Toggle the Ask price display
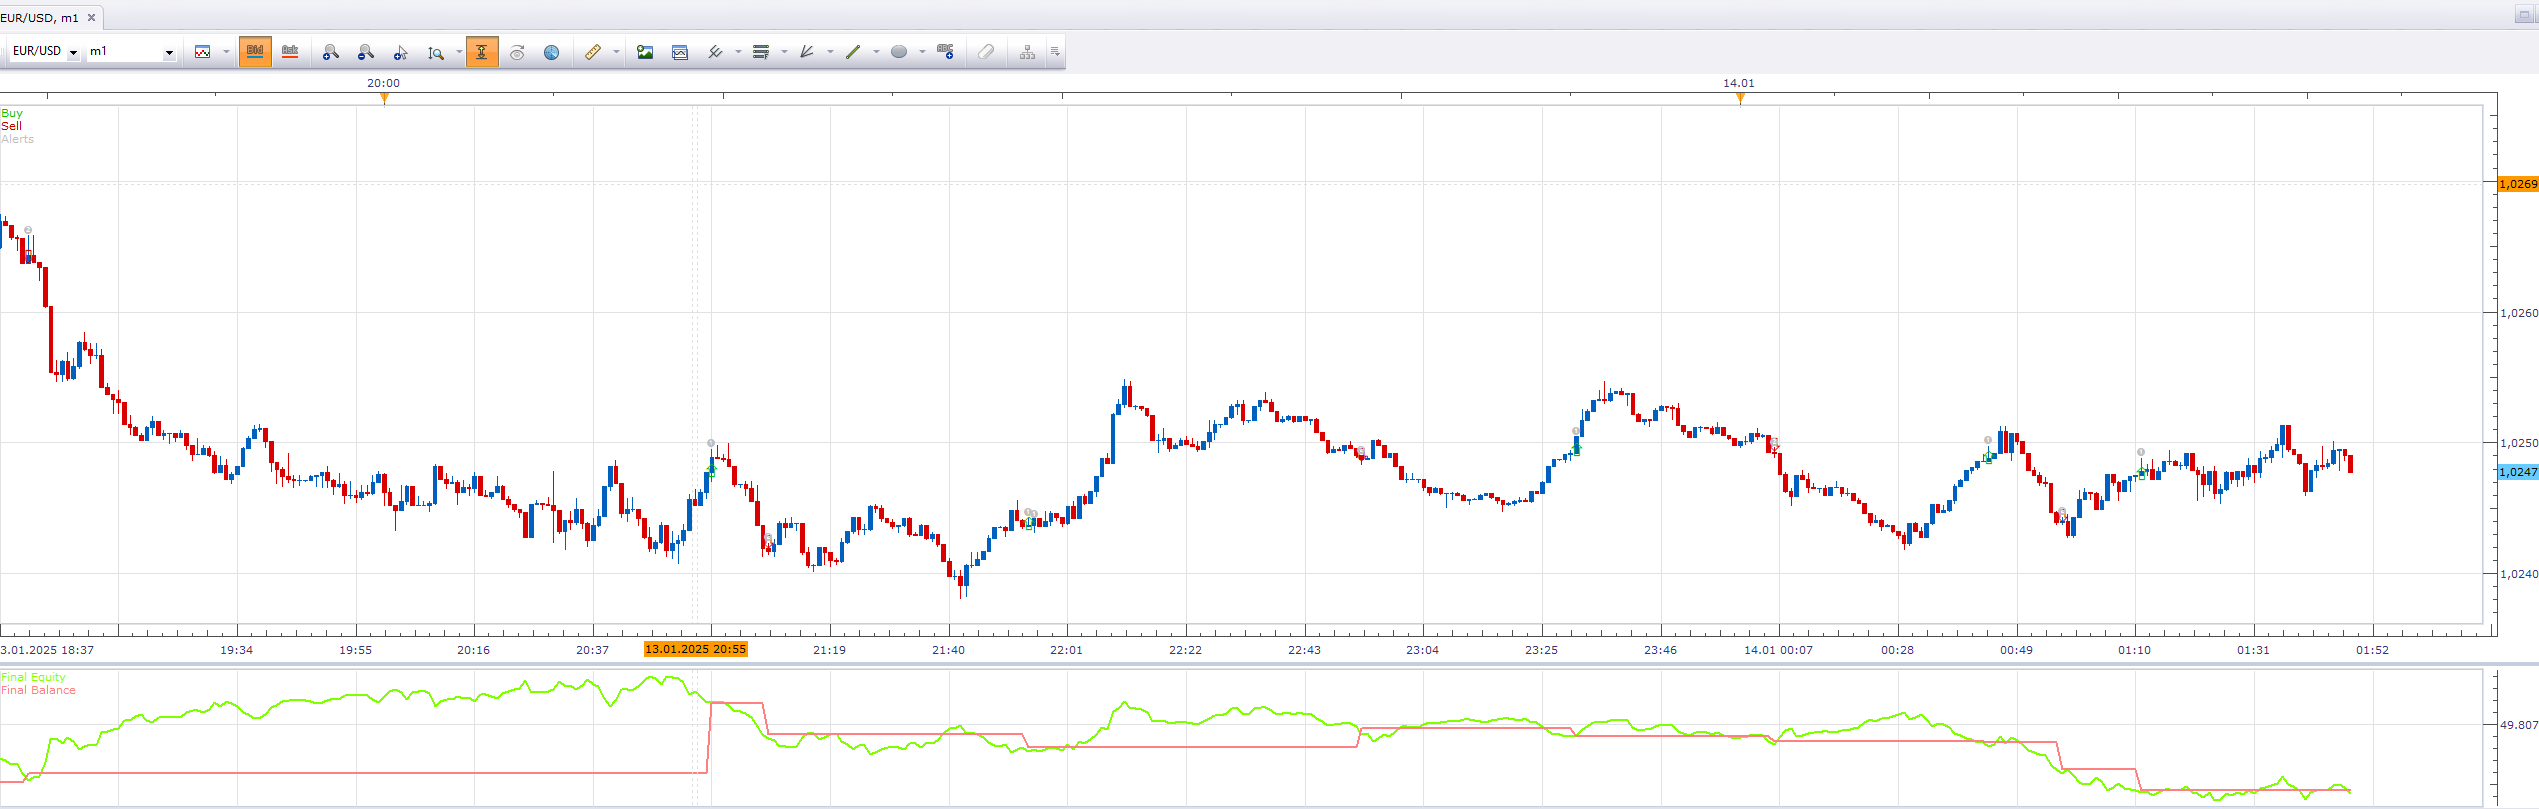The image size is (2539, 809). point(290,52)
